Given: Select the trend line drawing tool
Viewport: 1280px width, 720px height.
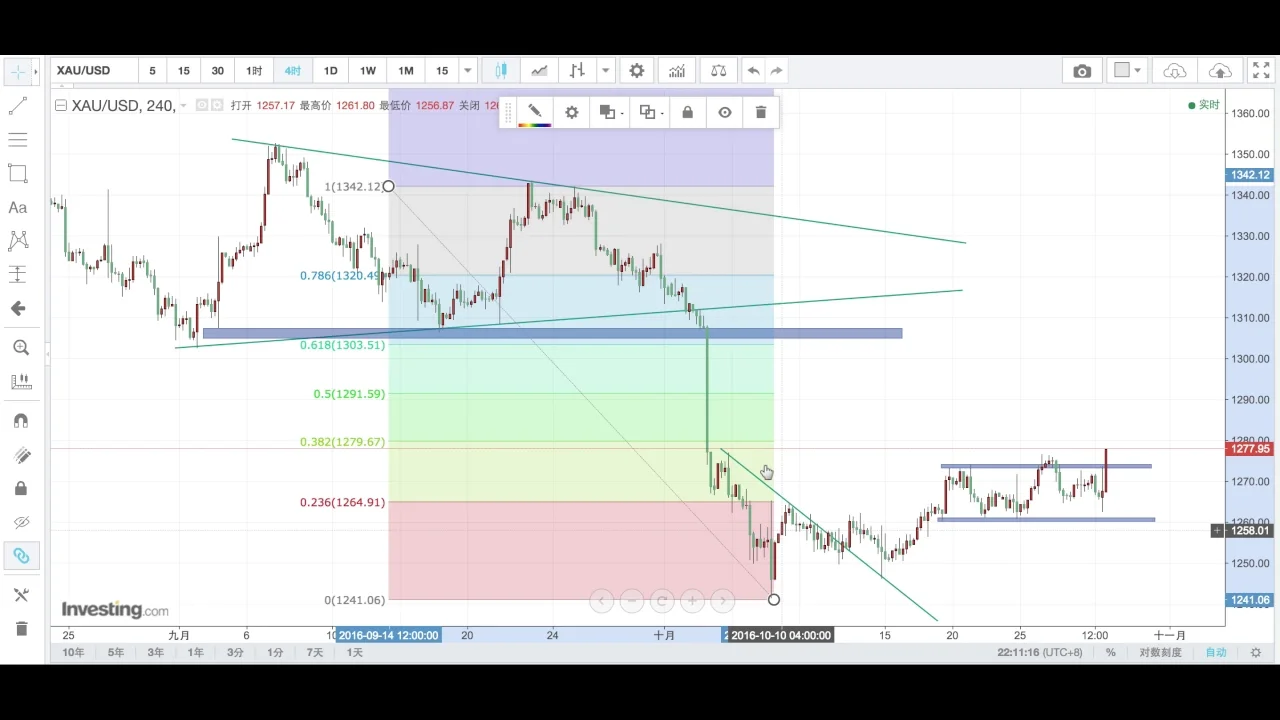Looking at the screenshot, I should pyautogui.click(x=18, y=105).
